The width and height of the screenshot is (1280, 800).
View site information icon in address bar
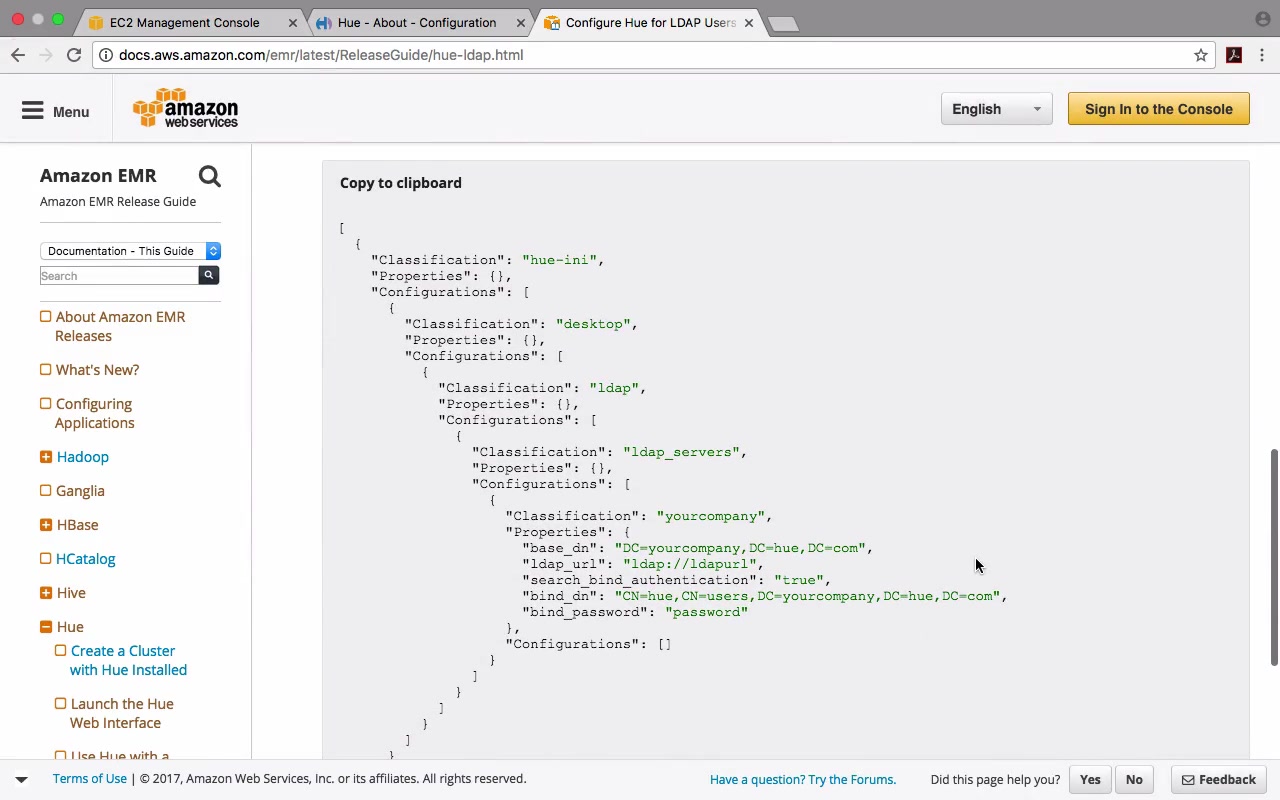(x=104, y=55)
